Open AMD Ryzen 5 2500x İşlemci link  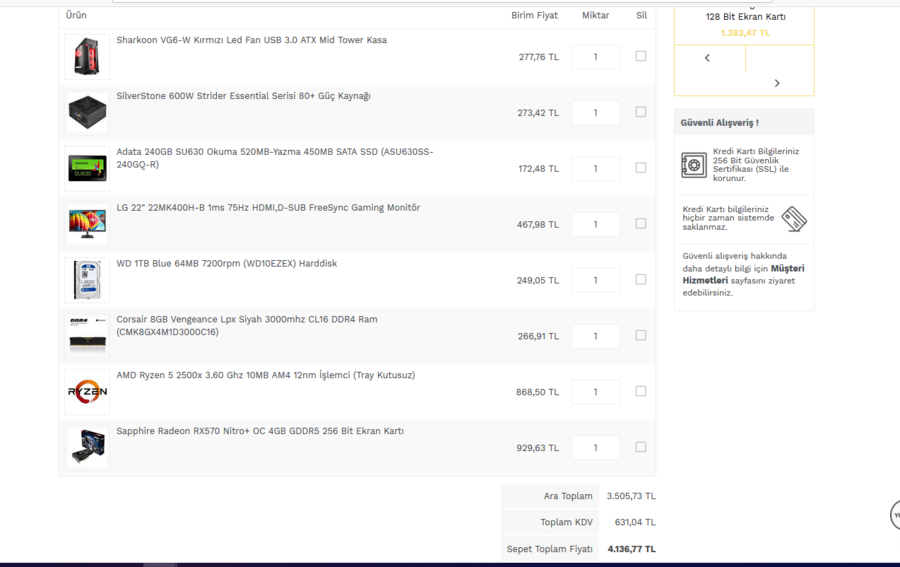pos(266,375)
